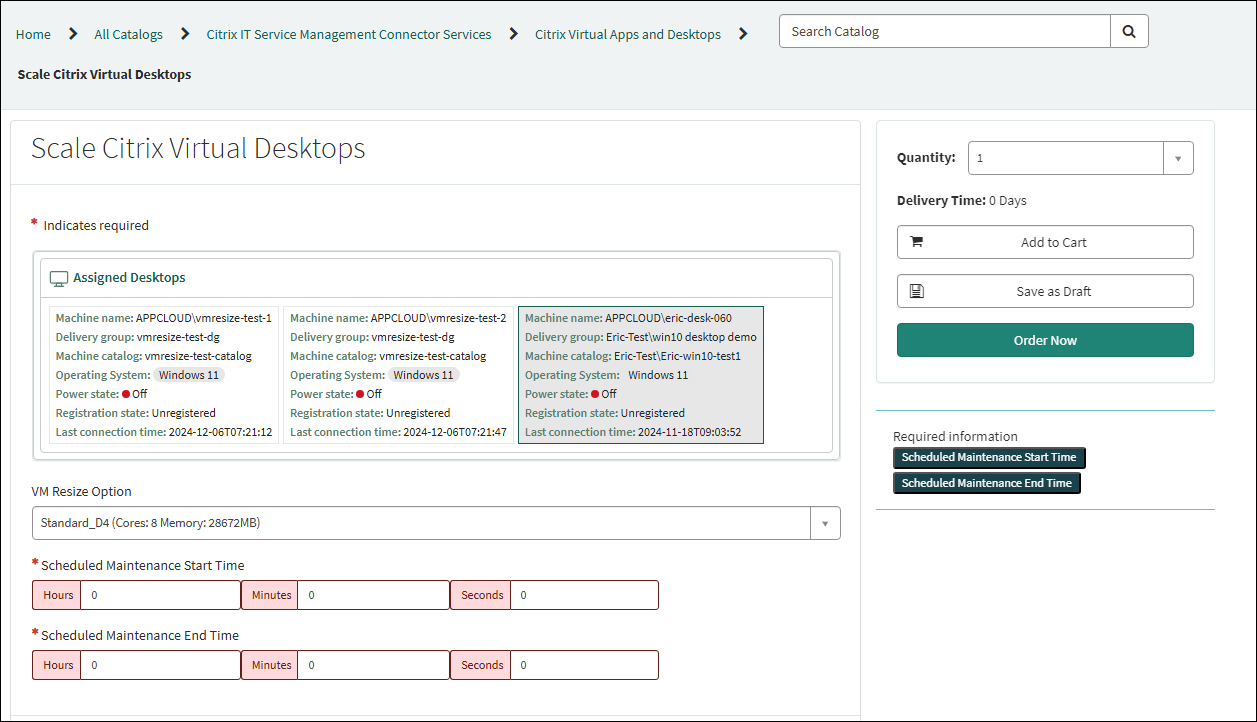Go to Home breadcrumb

point(33,34)
